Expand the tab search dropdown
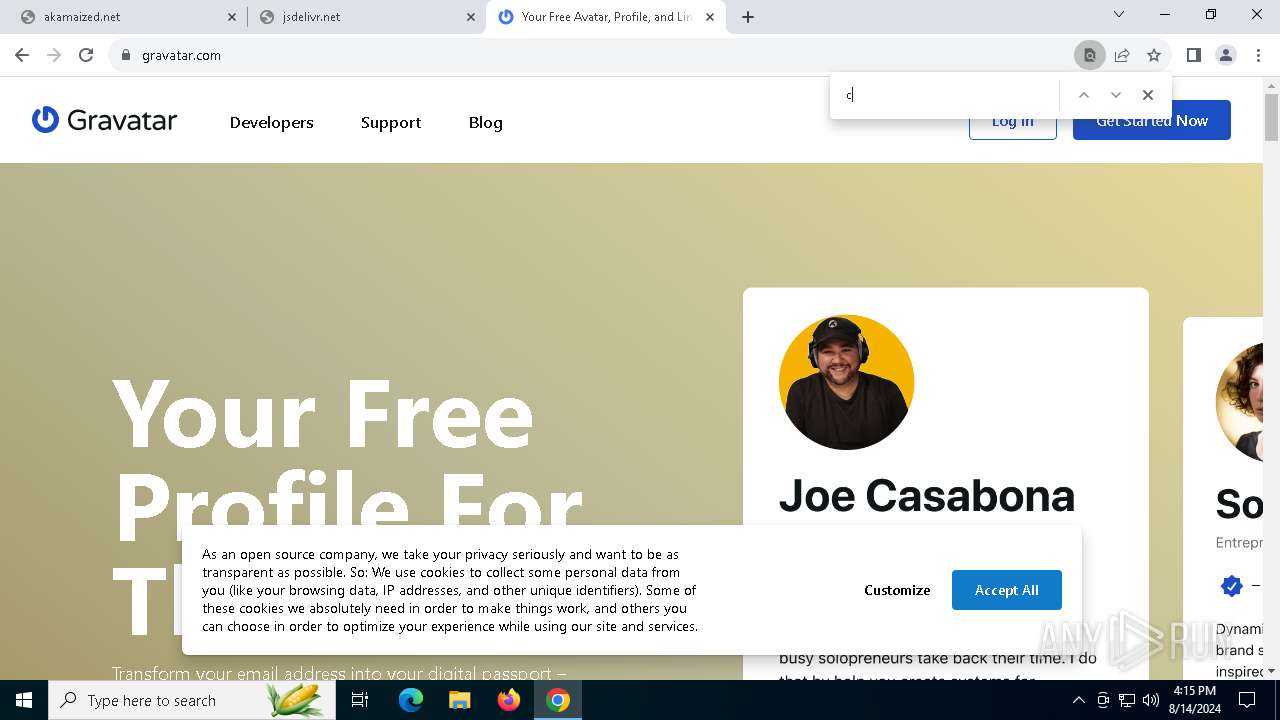The image size is (1280, 720). 1119,14
